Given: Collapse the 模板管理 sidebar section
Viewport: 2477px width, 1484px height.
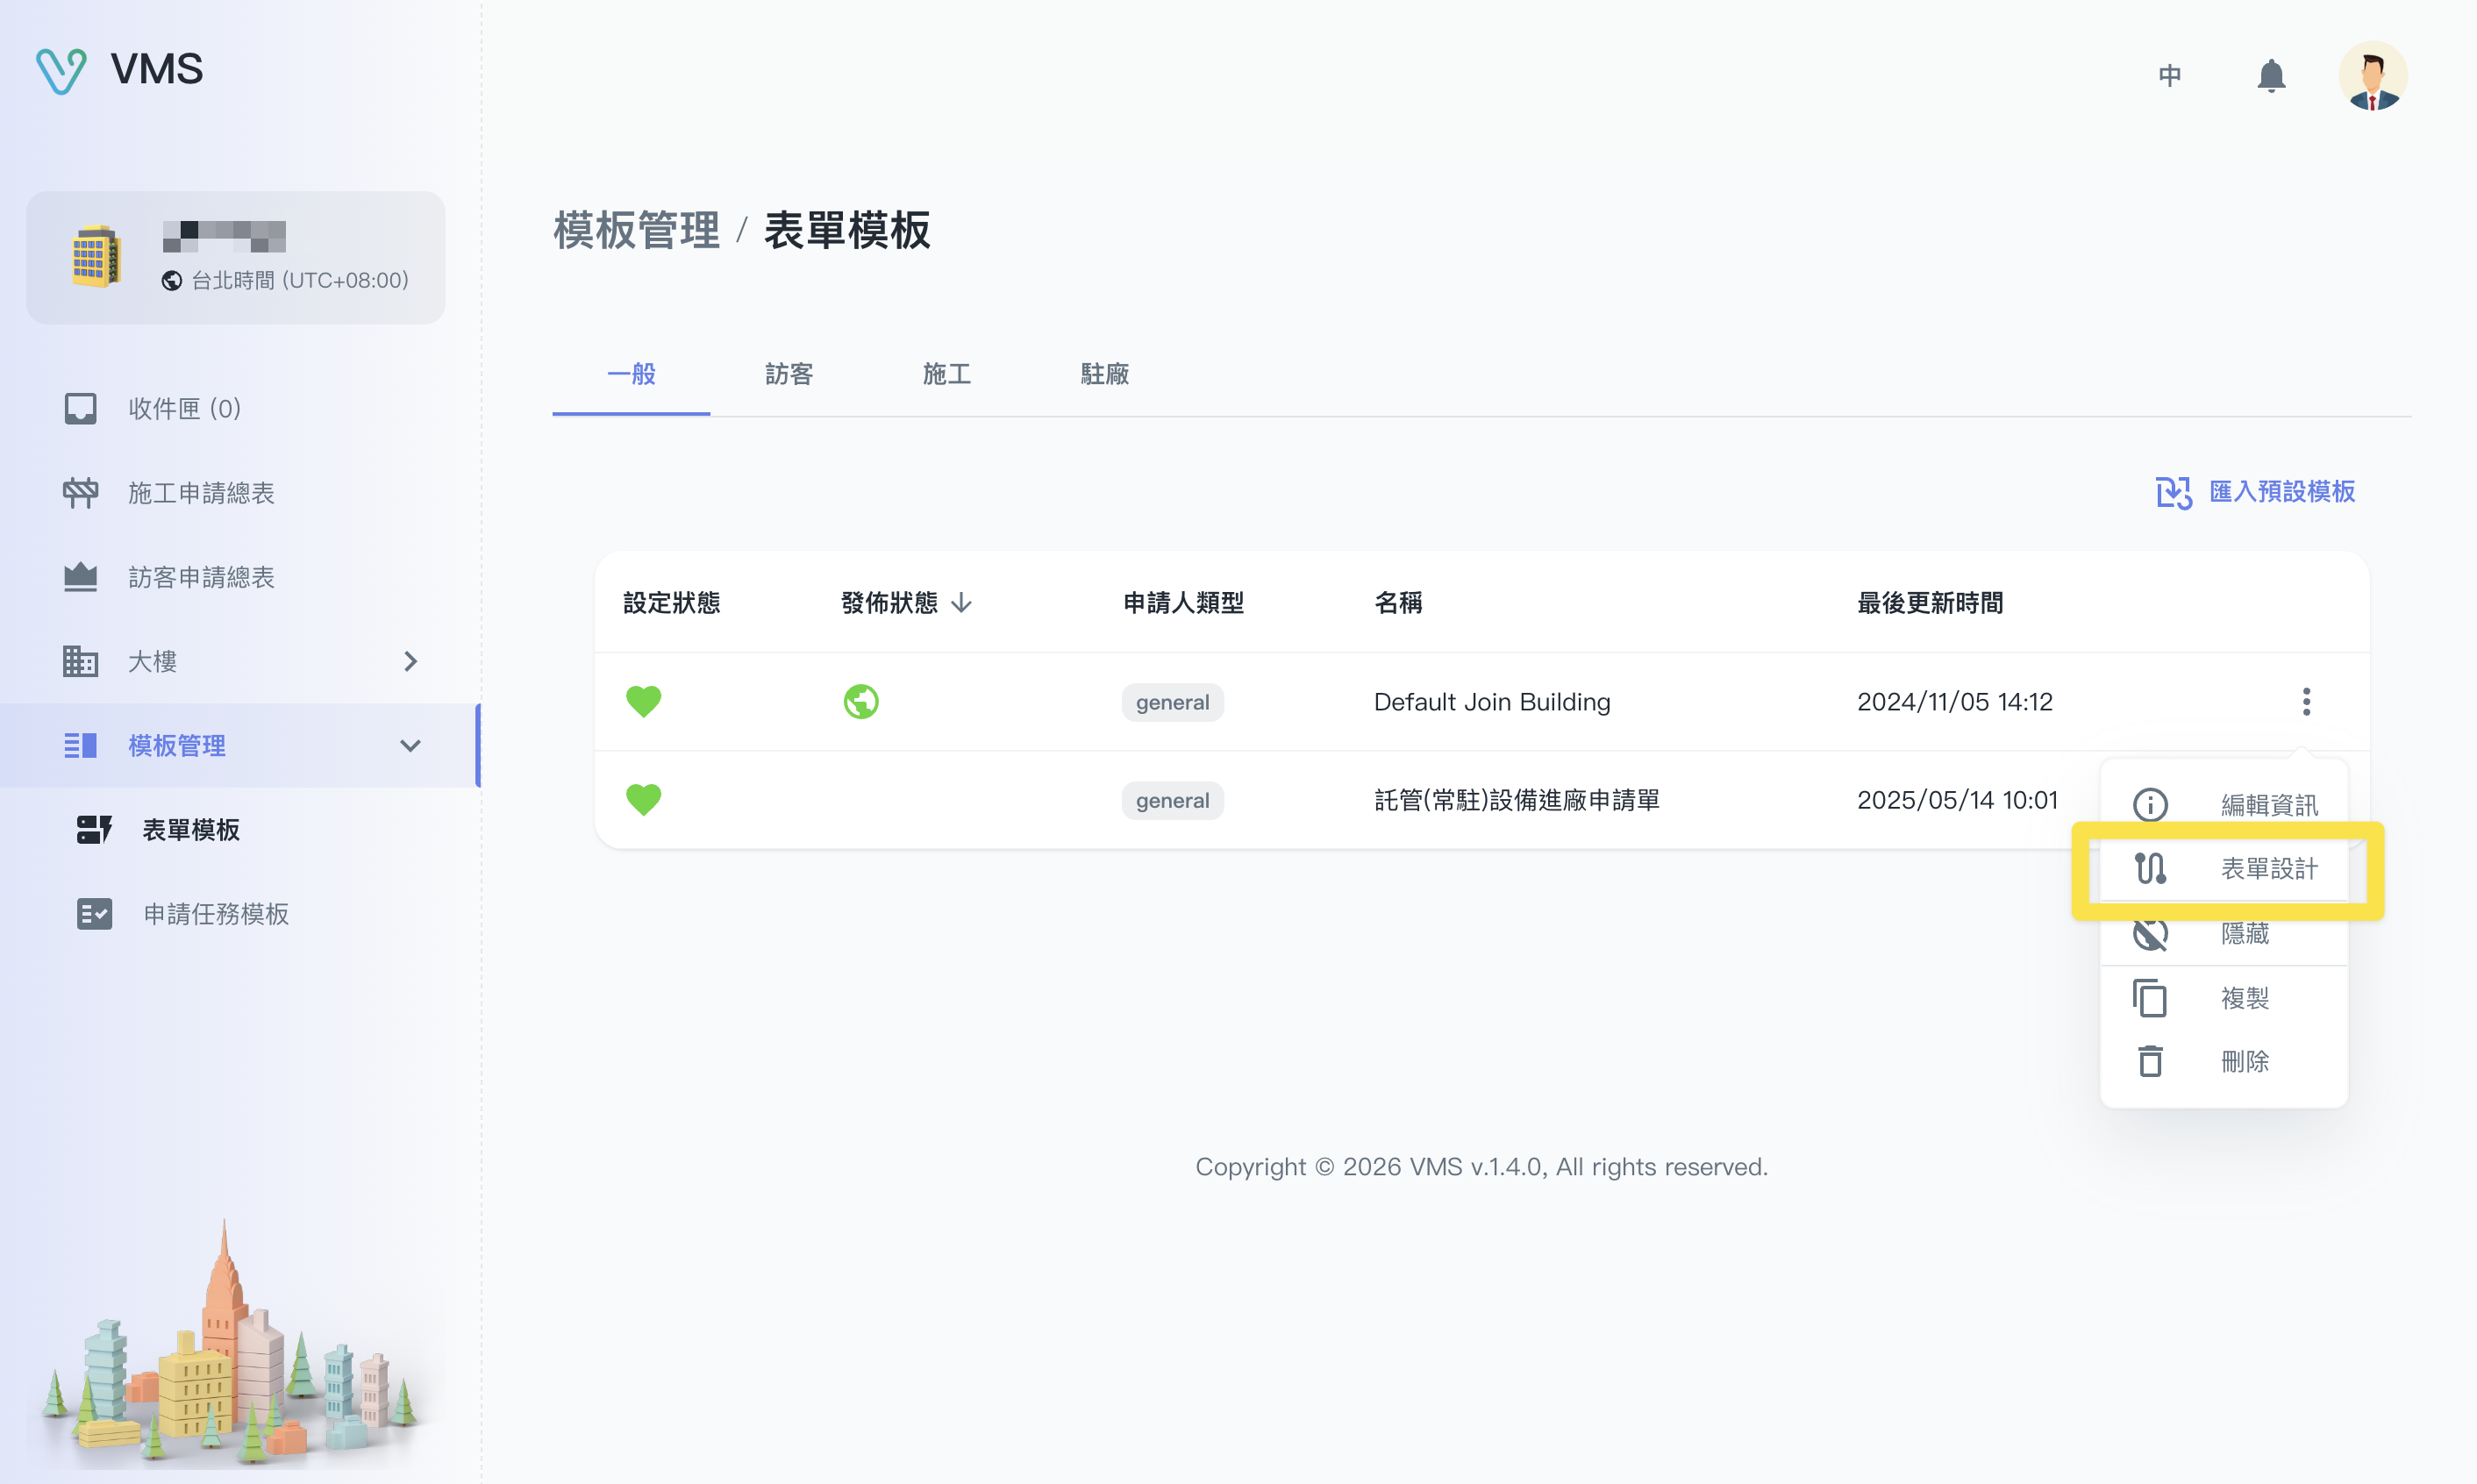Looking at the screenshot, I should pos(409,745).
